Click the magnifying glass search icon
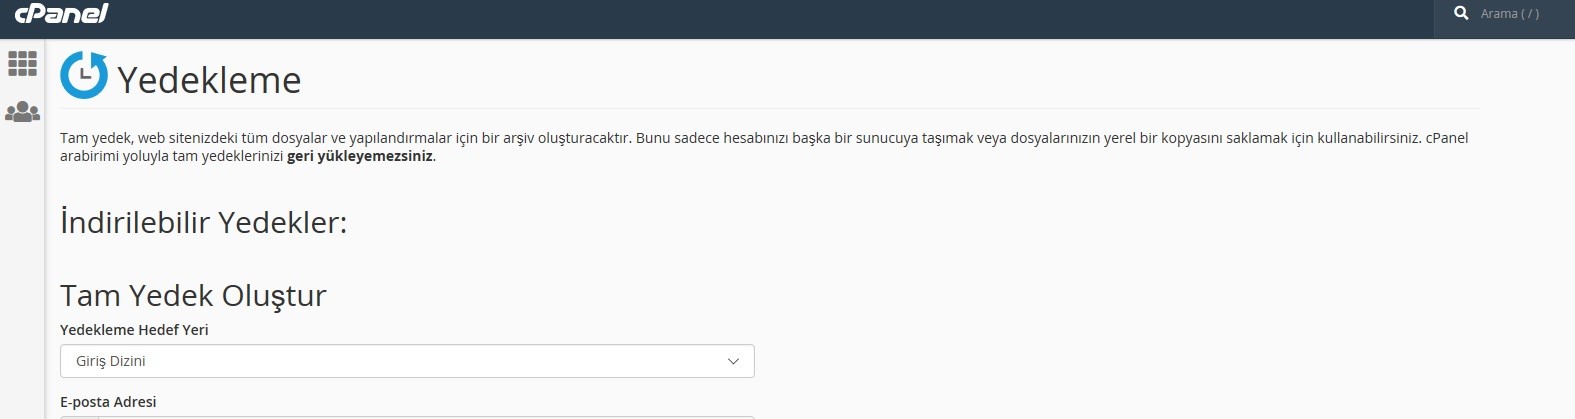Viewport: 1575px width, 419px height. tap(1461, 13)
